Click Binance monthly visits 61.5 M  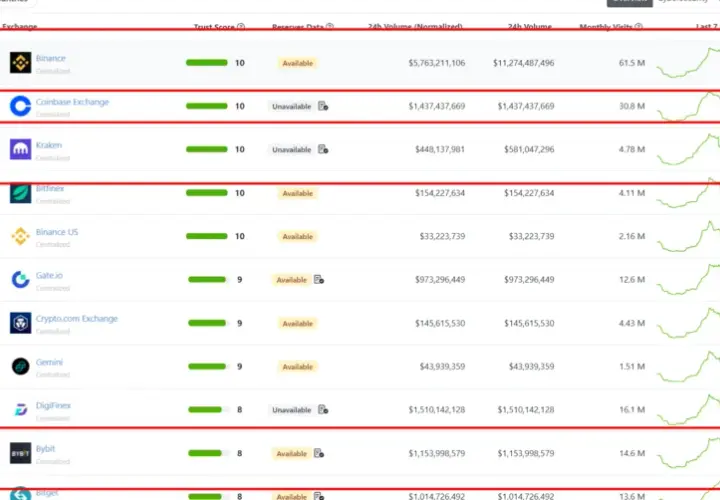(632, 63)
